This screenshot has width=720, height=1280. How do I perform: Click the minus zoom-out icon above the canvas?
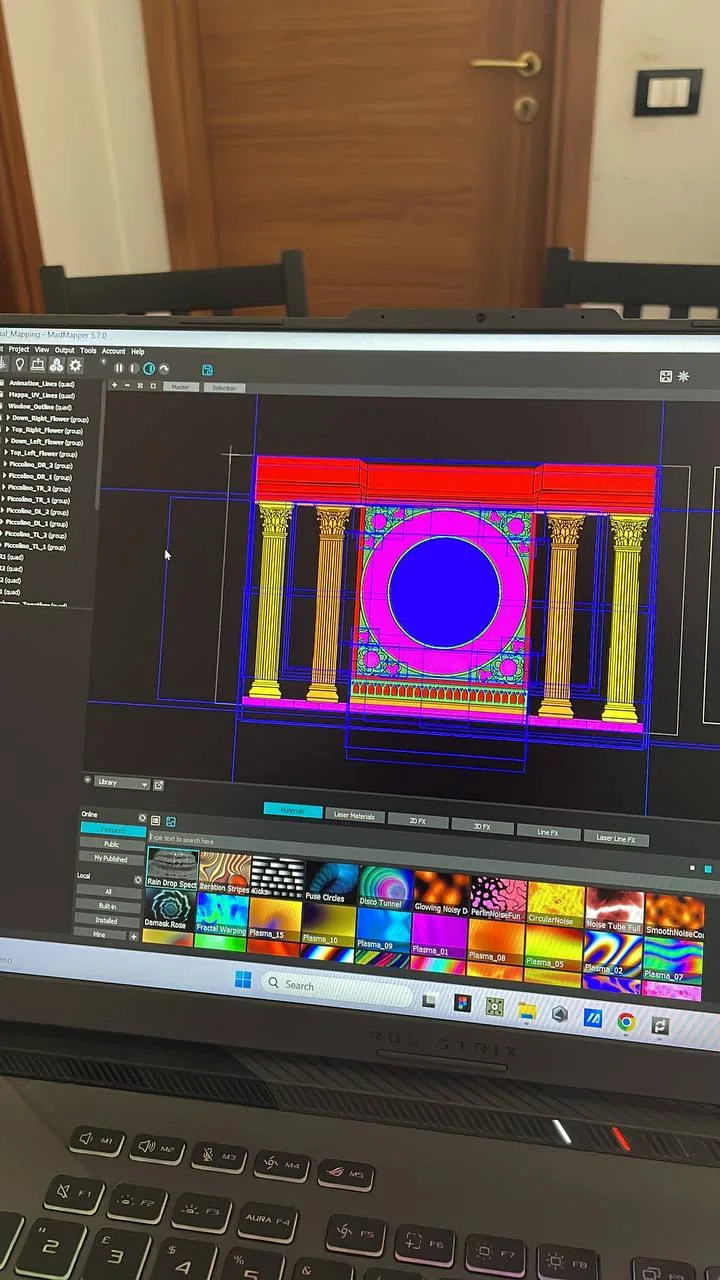(x=127, y=386)
